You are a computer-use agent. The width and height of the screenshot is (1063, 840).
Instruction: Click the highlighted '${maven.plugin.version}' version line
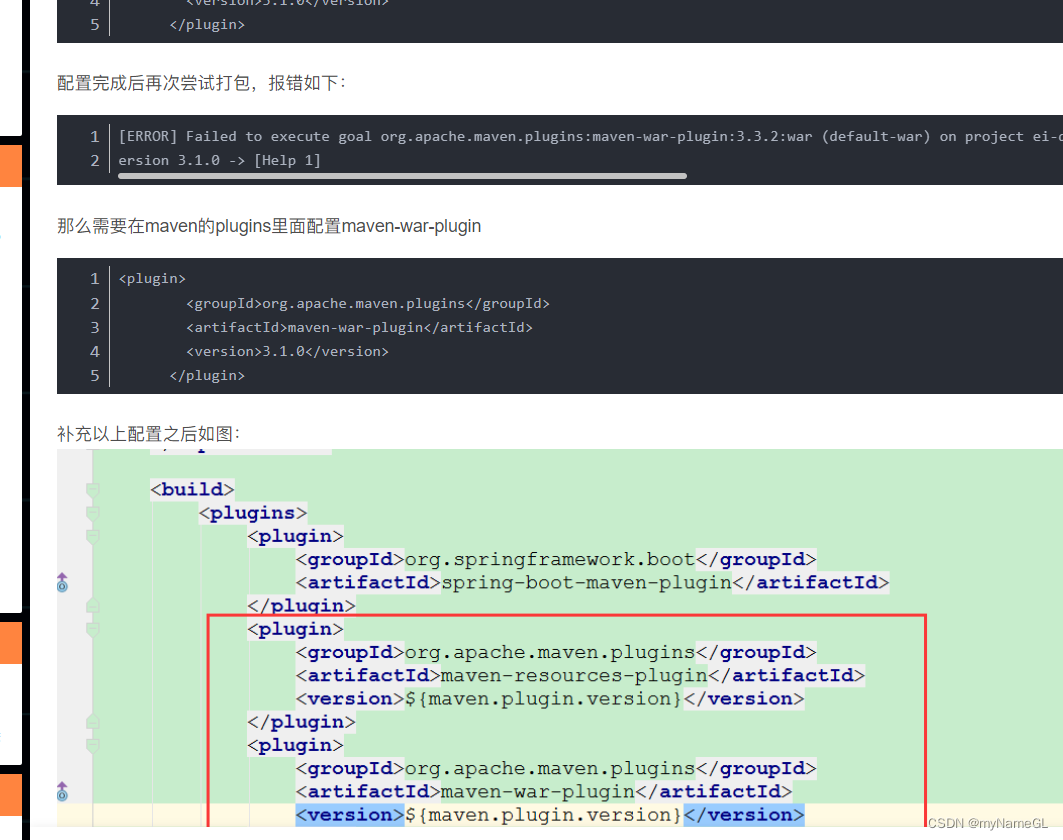click(x=550, y=815)
